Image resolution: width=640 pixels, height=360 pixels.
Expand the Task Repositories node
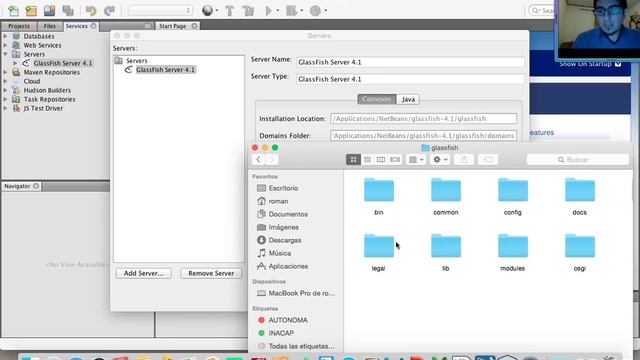(5, 99)
